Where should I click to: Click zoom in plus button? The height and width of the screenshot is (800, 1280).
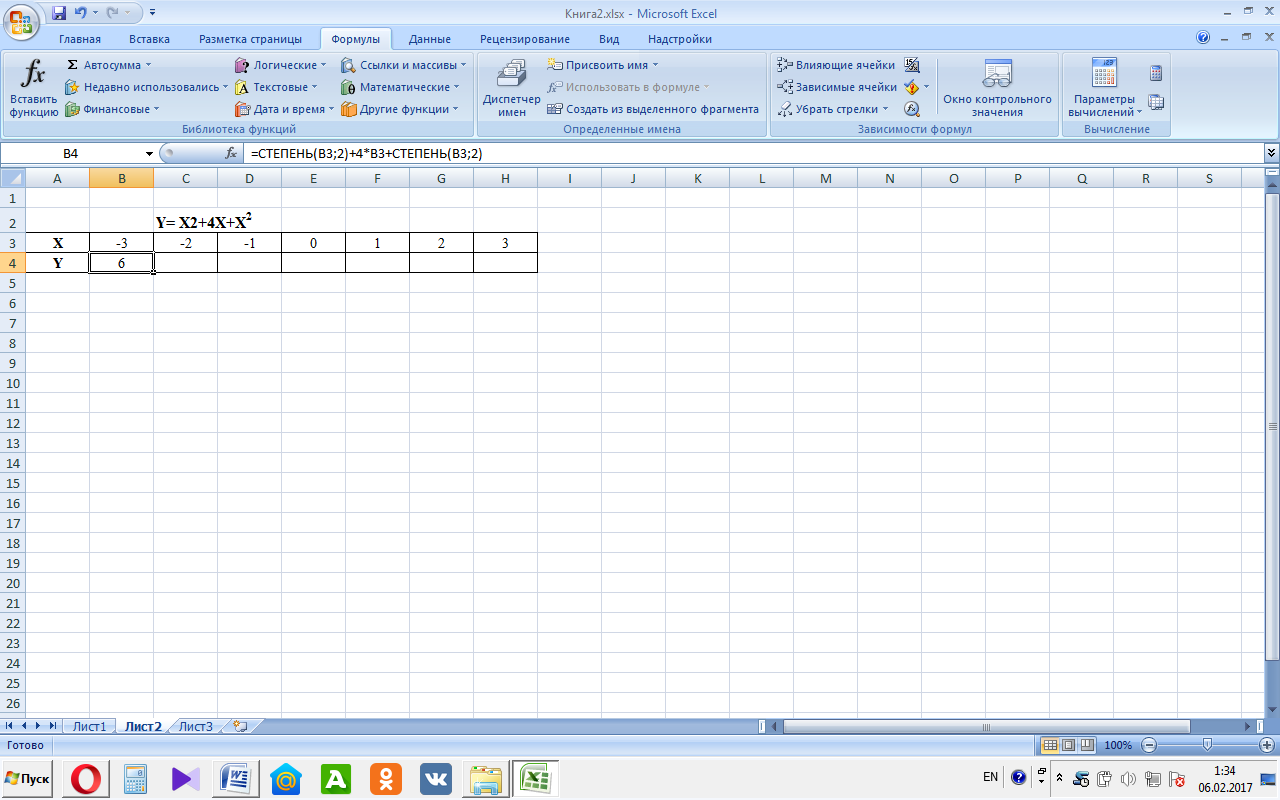1267,745
